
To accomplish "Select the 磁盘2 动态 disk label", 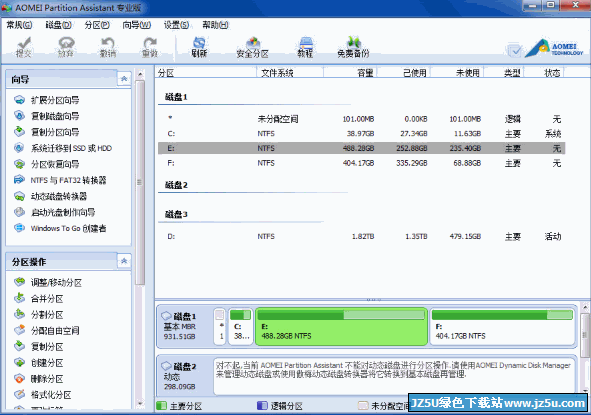I will click(x=184, y=376).
